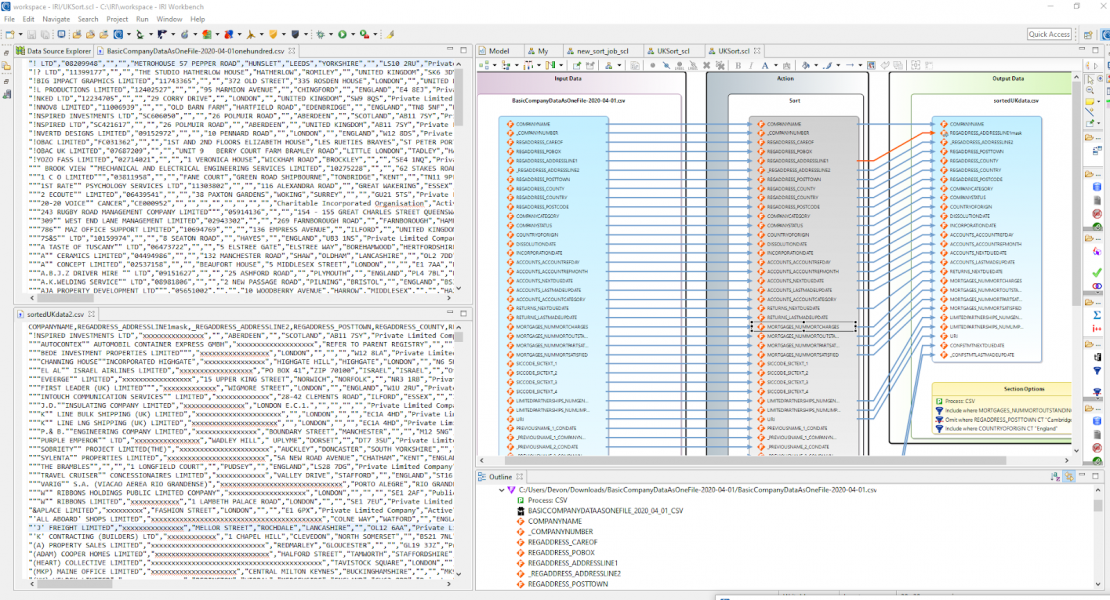This screenshot has width=1110, height=600.
Task: Open the External Tools dropdown arrow
Action: coord(375,34)
